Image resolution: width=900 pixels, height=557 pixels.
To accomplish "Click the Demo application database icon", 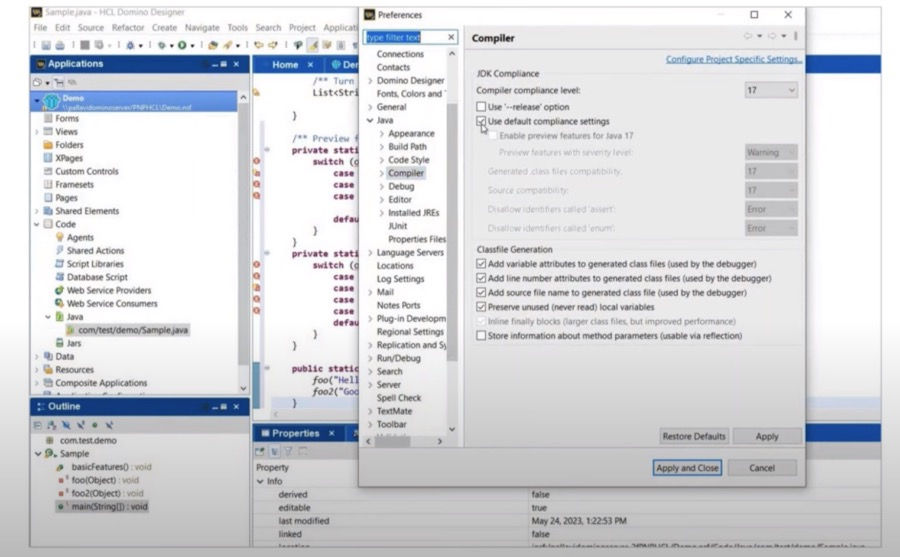I will pyautogui.click(x=51, y=102).
